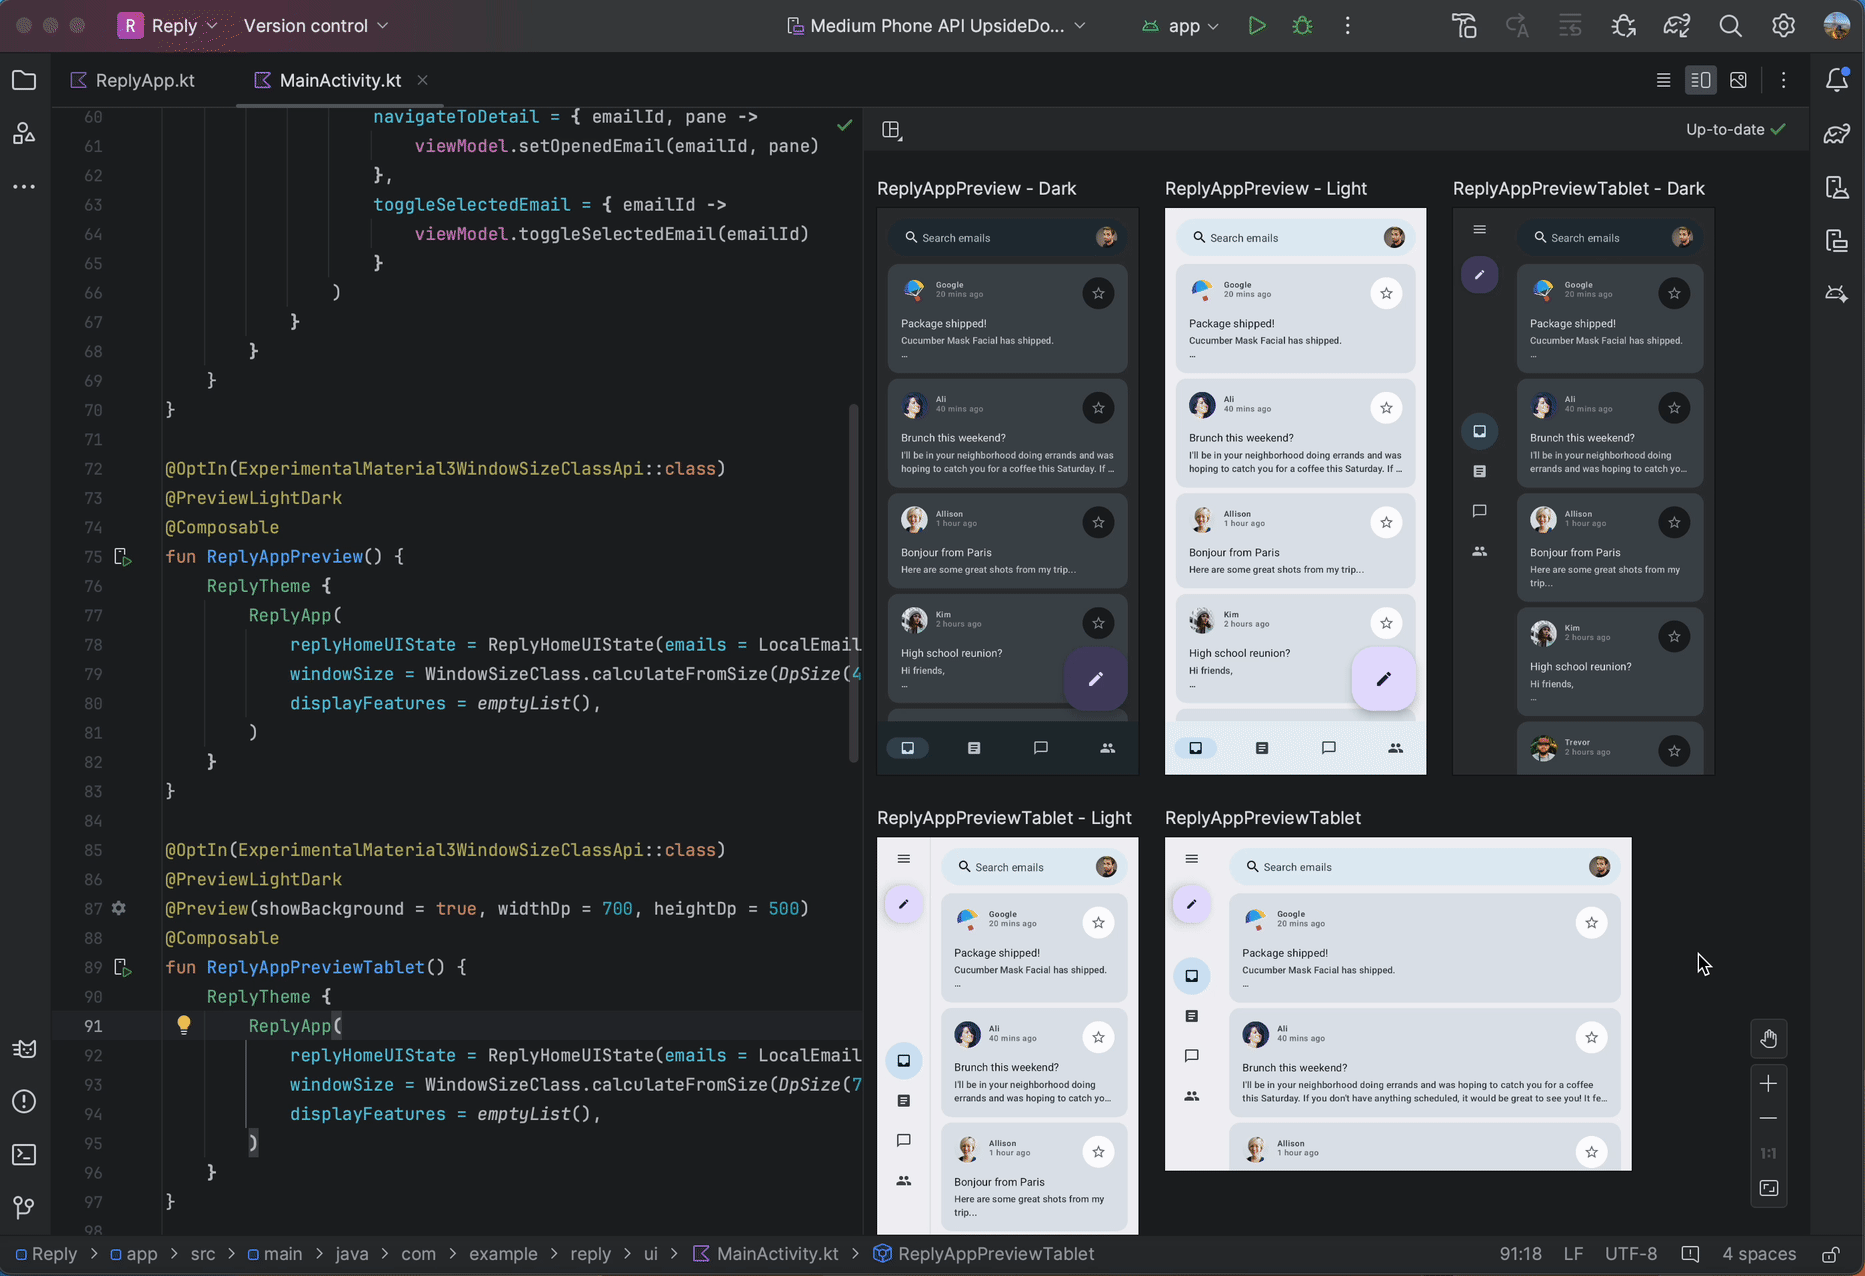Image resolution: width=1865 pixels, height=1276 pixels.
Task: Click the UTF-8 encoding in status bar
Action: [1630, 1254]
